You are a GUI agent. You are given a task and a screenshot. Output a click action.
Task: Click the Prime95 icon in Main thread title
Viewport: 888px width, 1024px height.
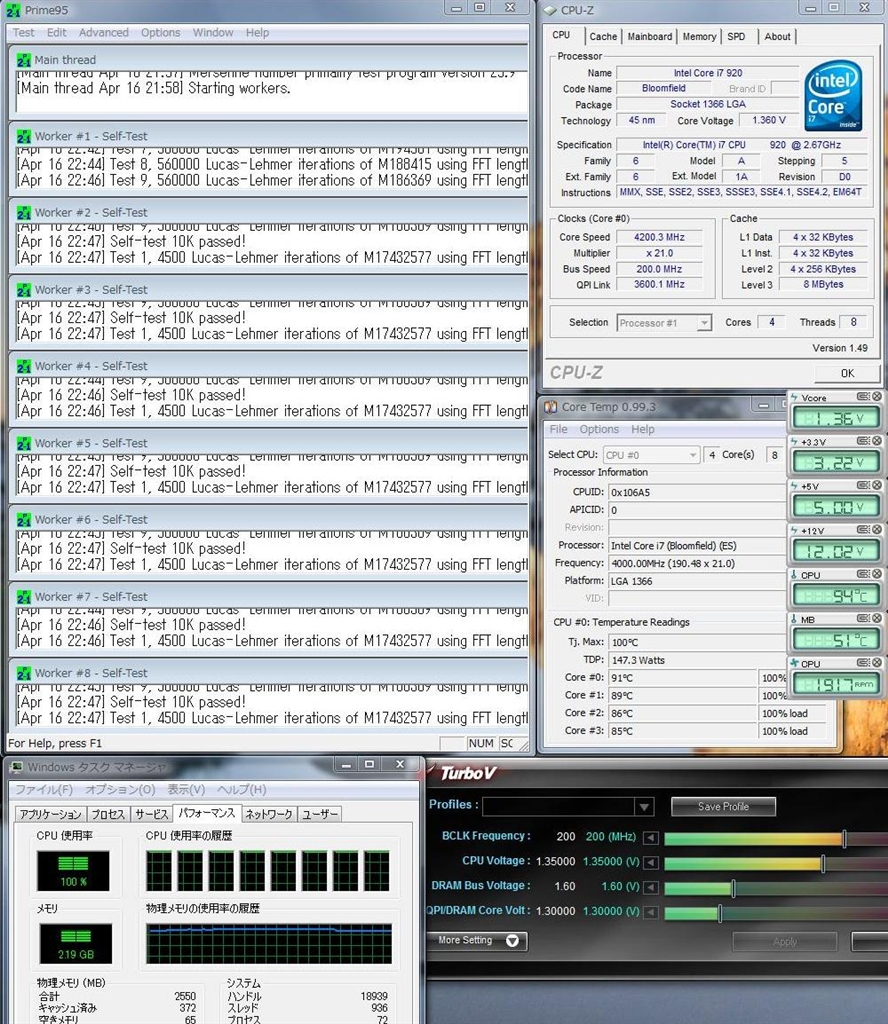[24, 60]
